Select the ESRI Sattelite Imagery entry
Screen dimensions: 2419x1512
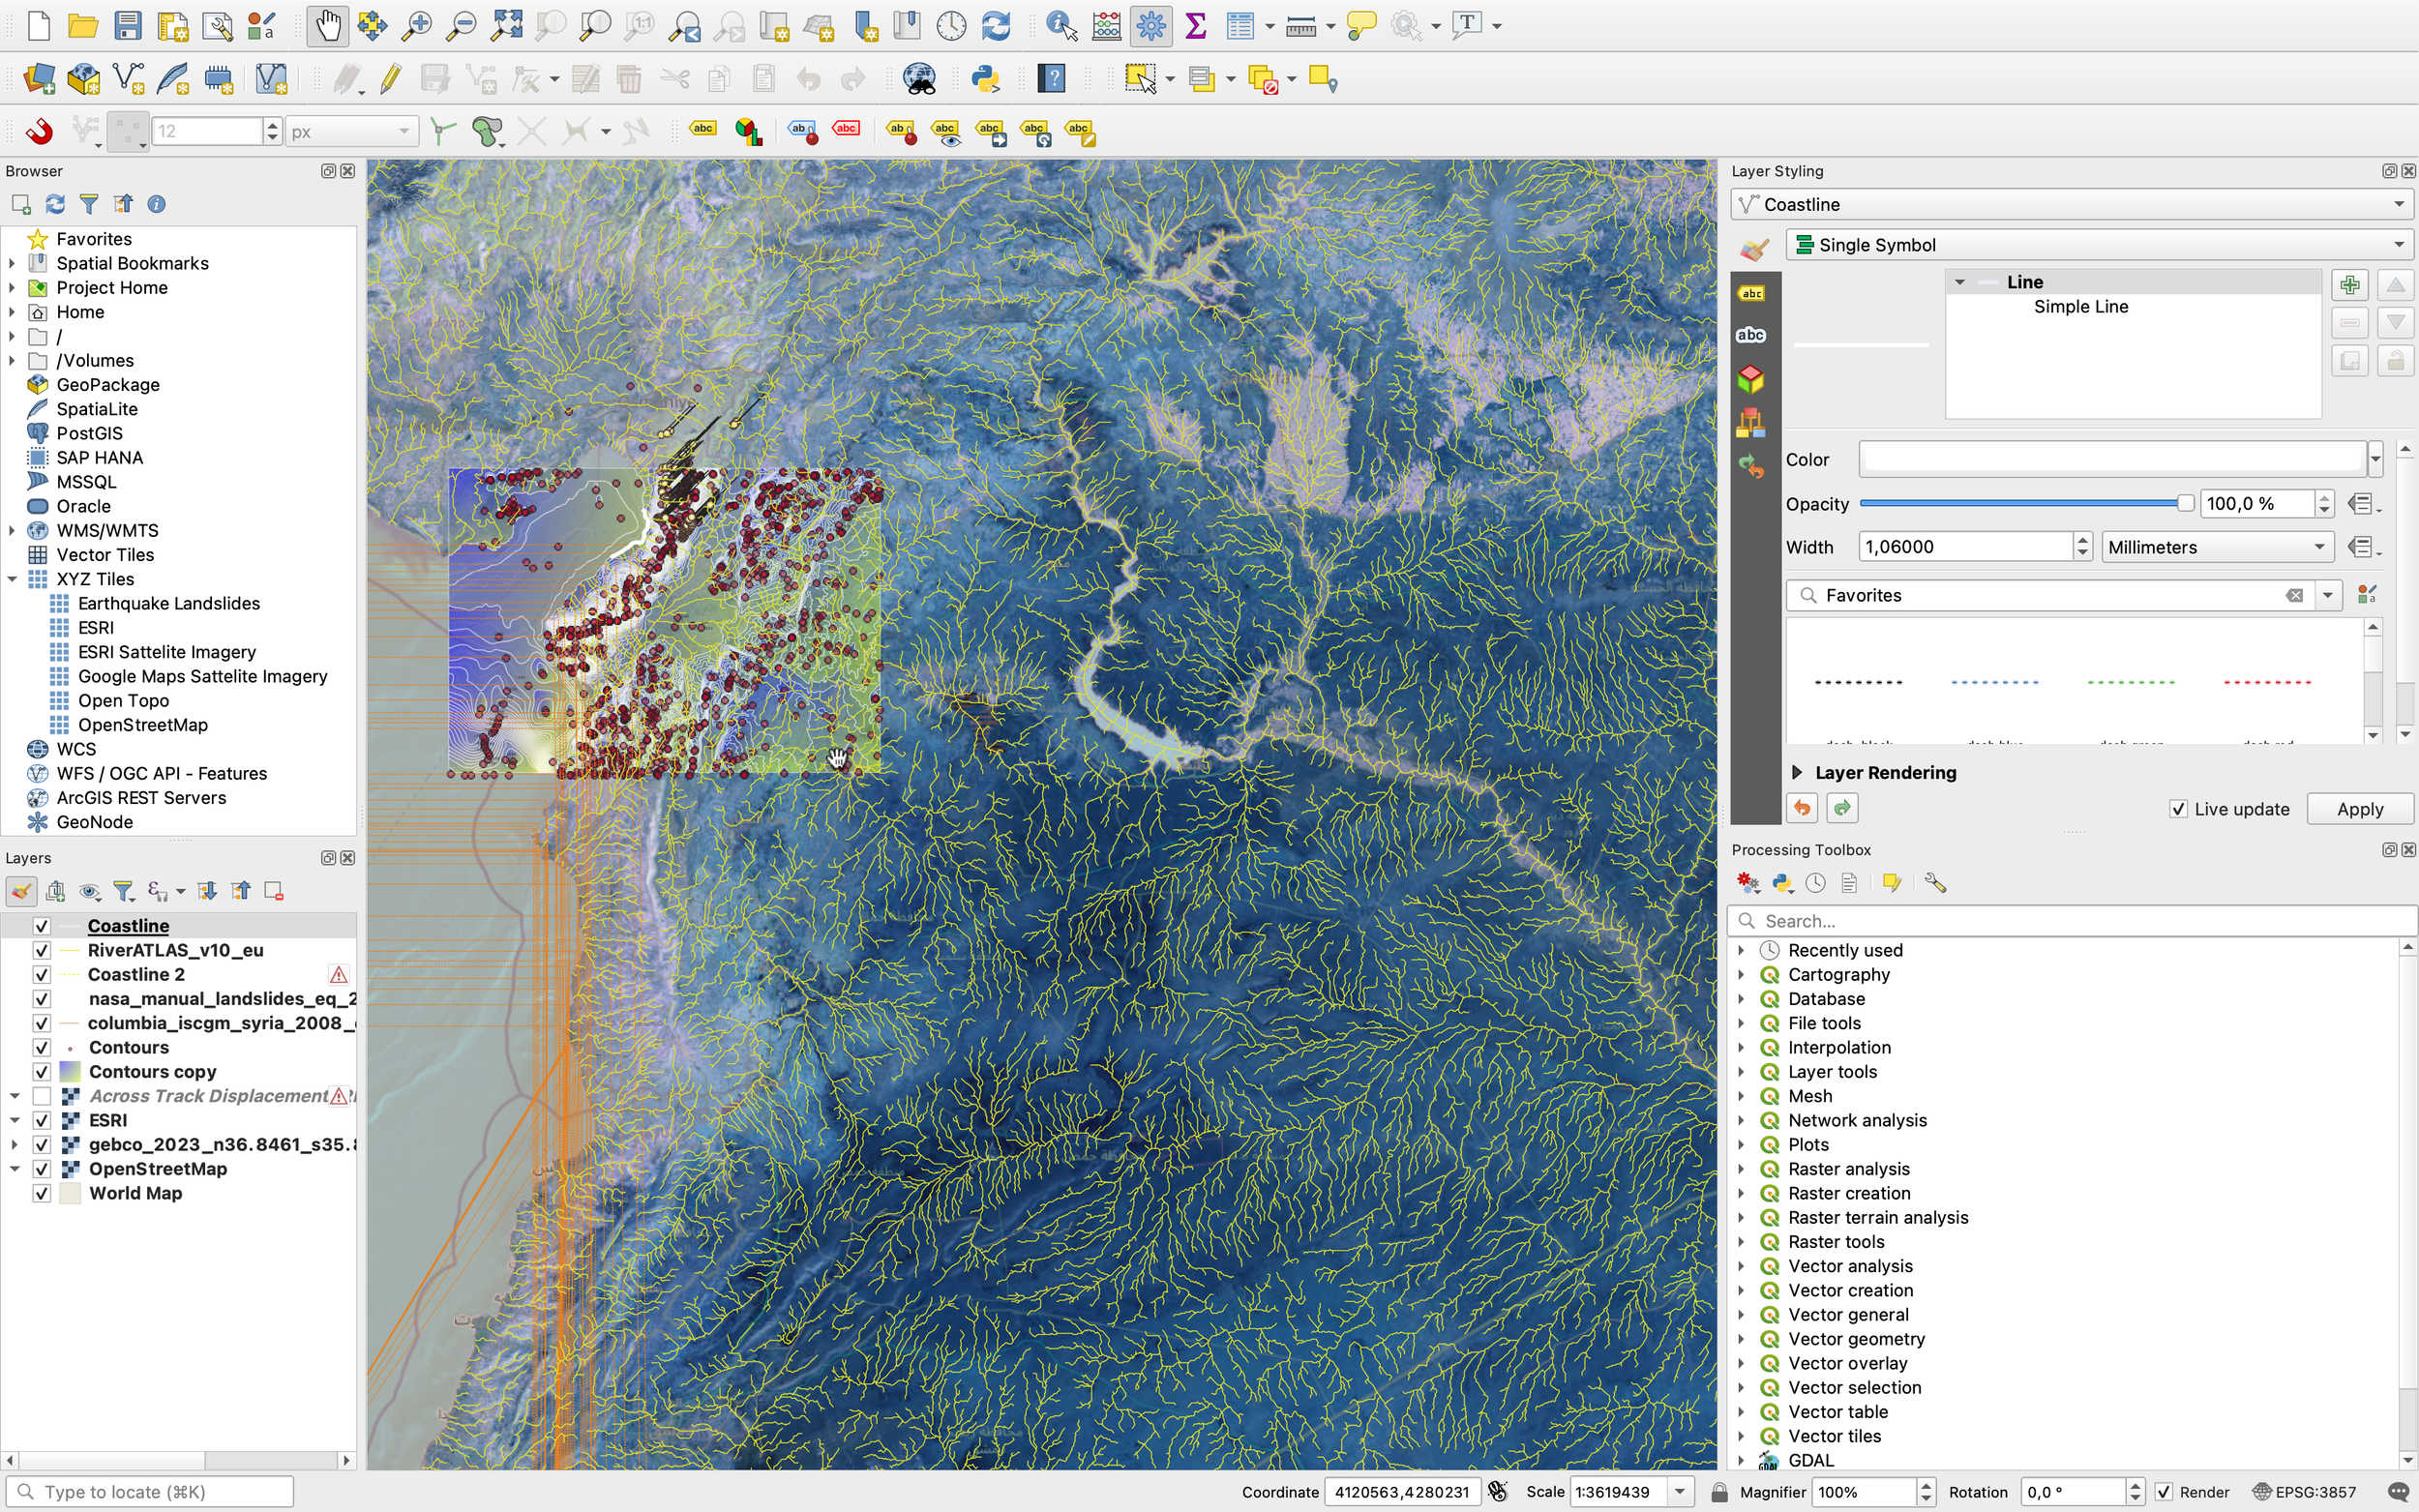[x=167, y=652]
